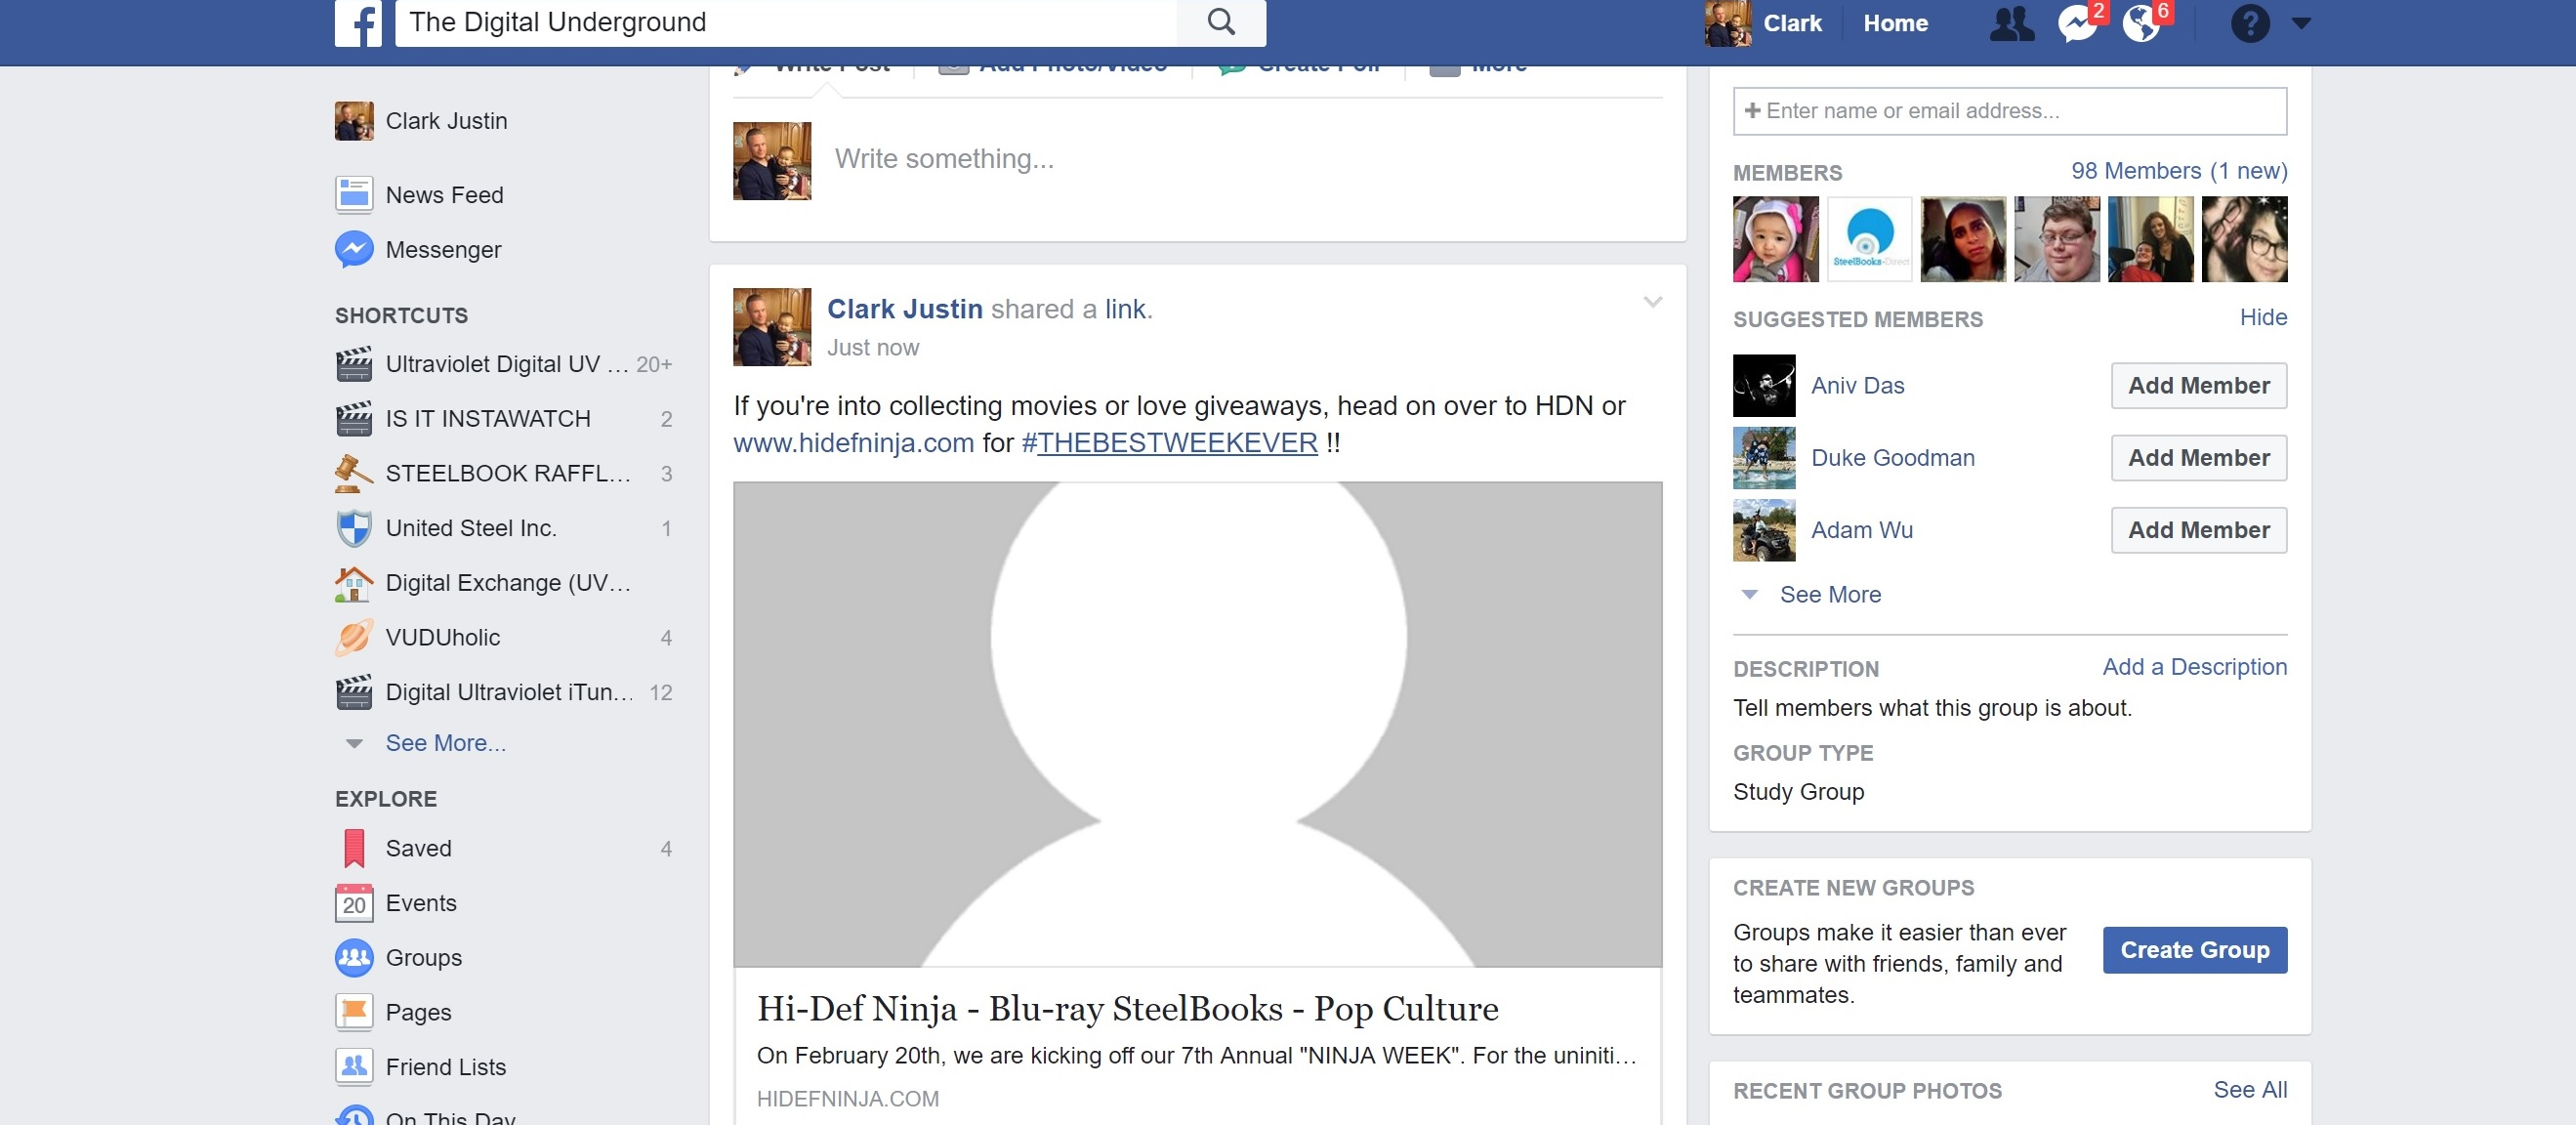
Task: Click Clark Justin avatar on post
Action: point(772,327)
